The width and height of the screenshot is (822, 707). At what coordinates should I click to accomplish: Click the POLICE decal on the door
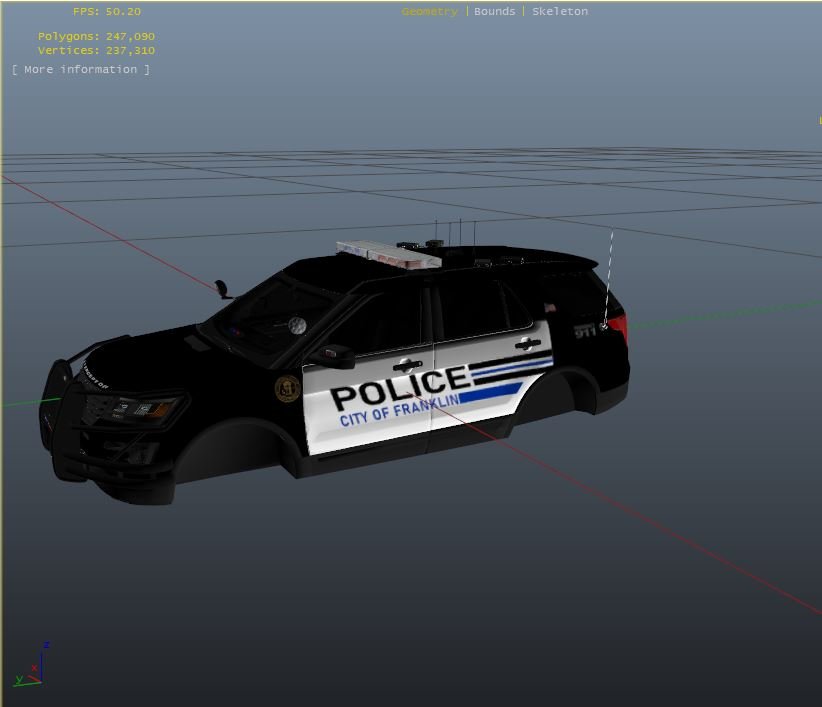point(399,387)
